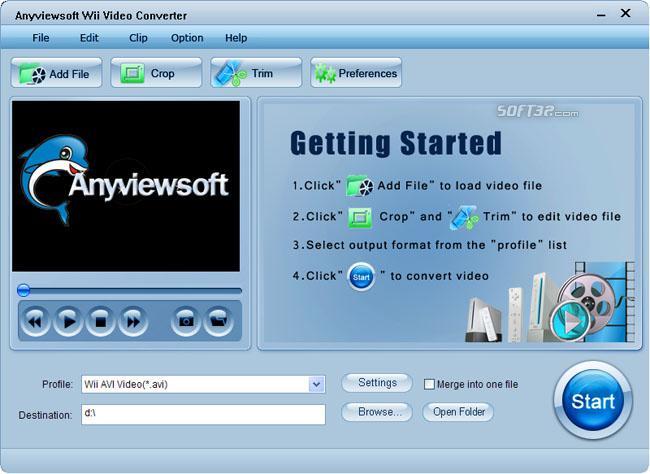Expand the Profile dropdown list
The image size is (650, 474).
click(316, 384)
